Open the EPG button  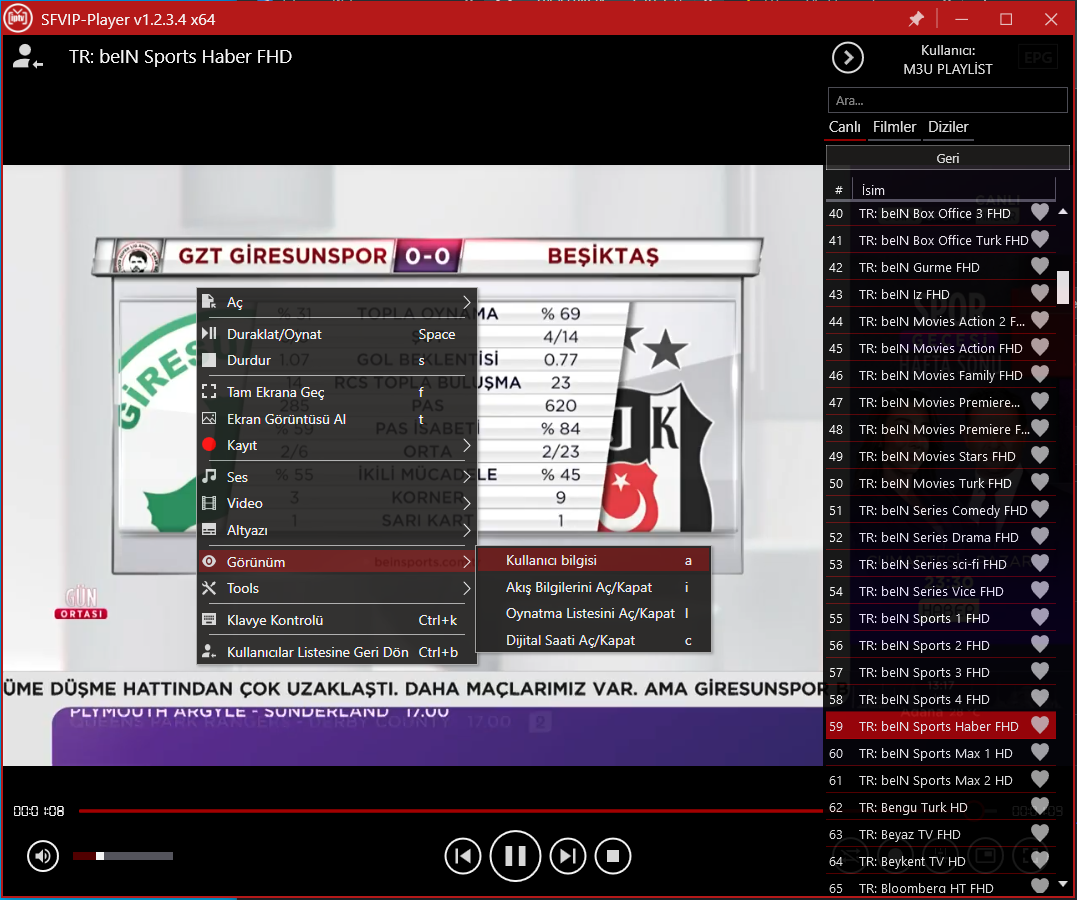click(x=1038, y=58)
